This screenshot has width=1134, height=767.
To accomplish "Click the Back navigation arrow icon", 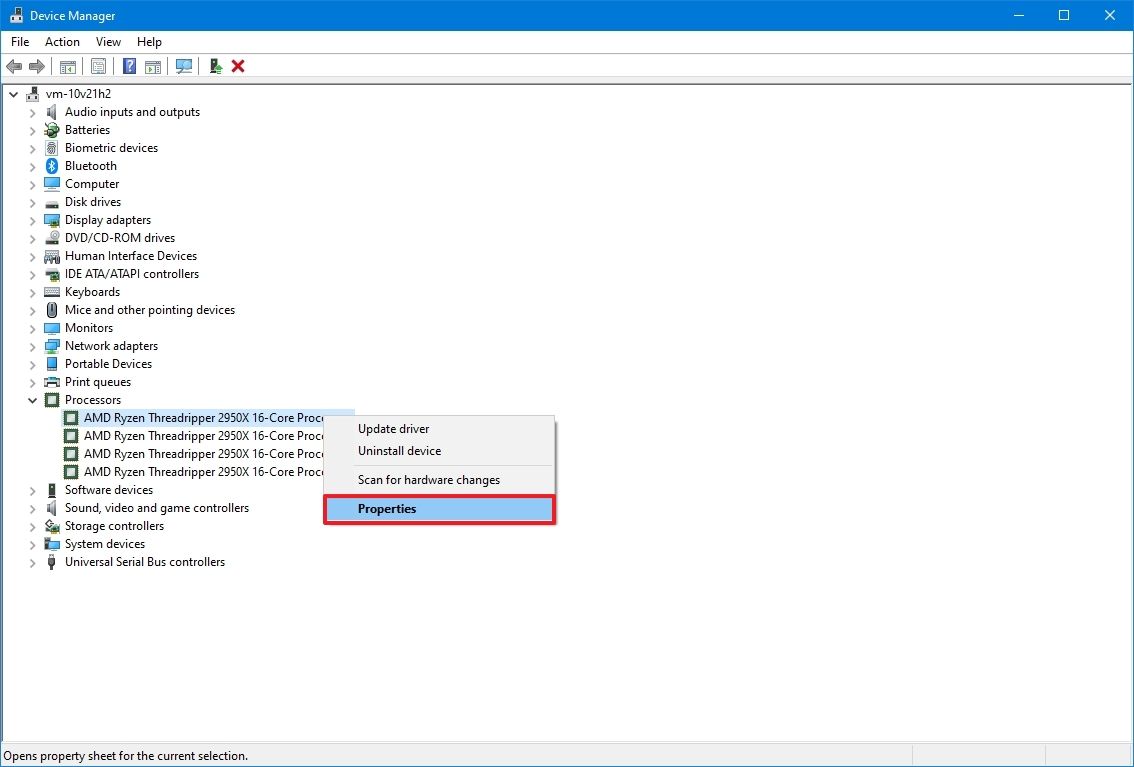I will pos(14,66).
